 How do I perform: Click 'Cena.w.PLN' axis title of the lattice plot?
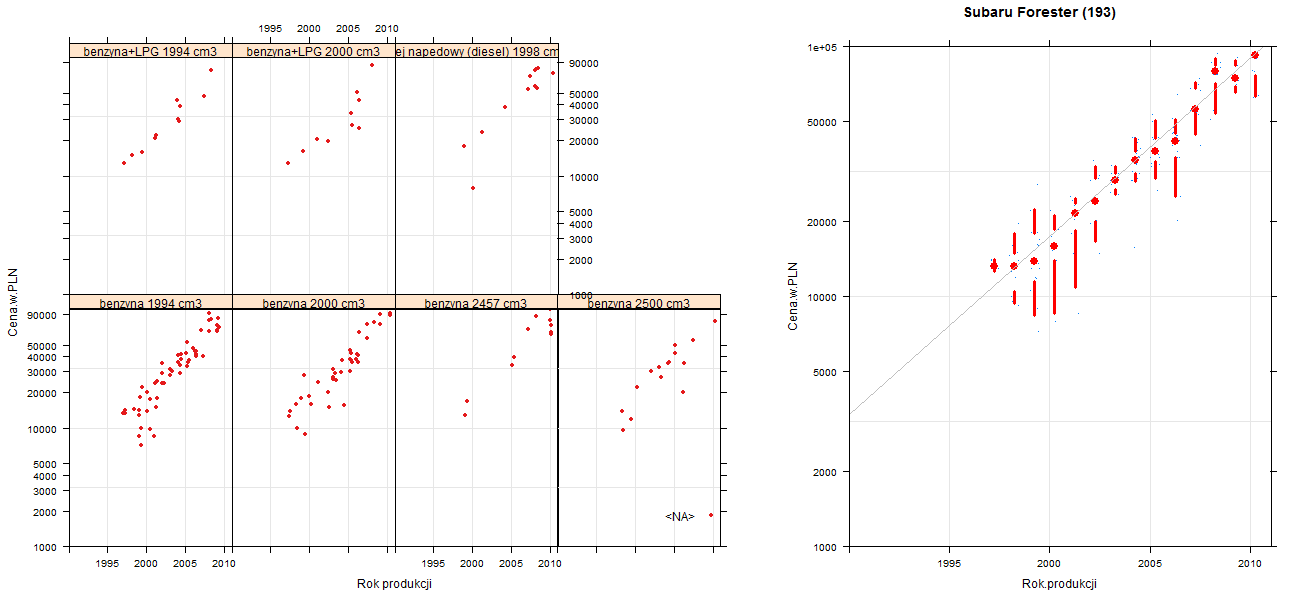[13, 303]
